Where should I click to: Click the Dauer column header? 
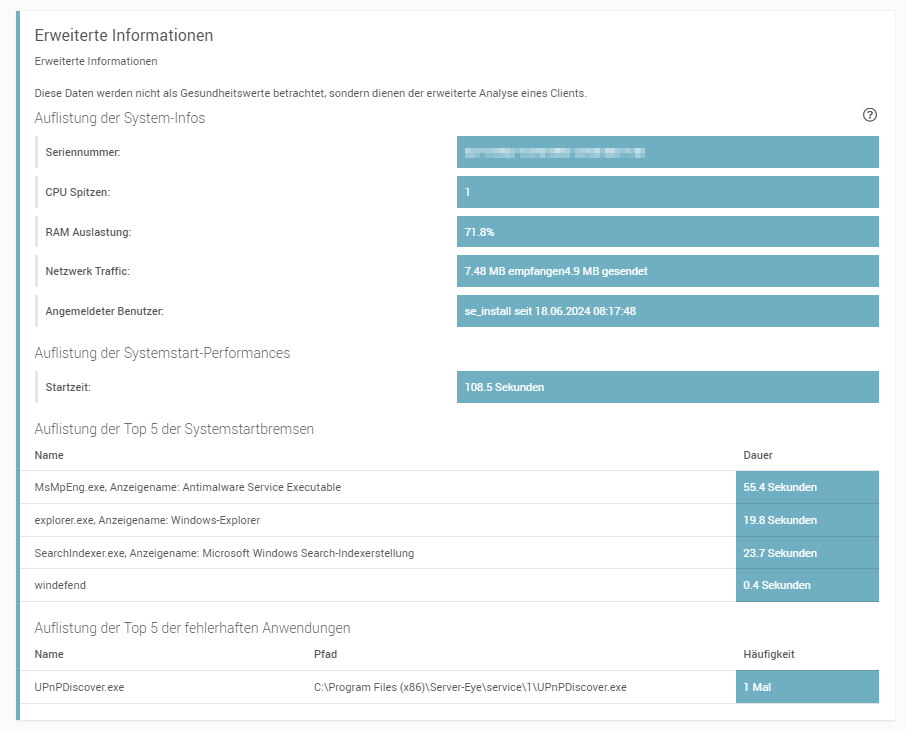[758, 455]
